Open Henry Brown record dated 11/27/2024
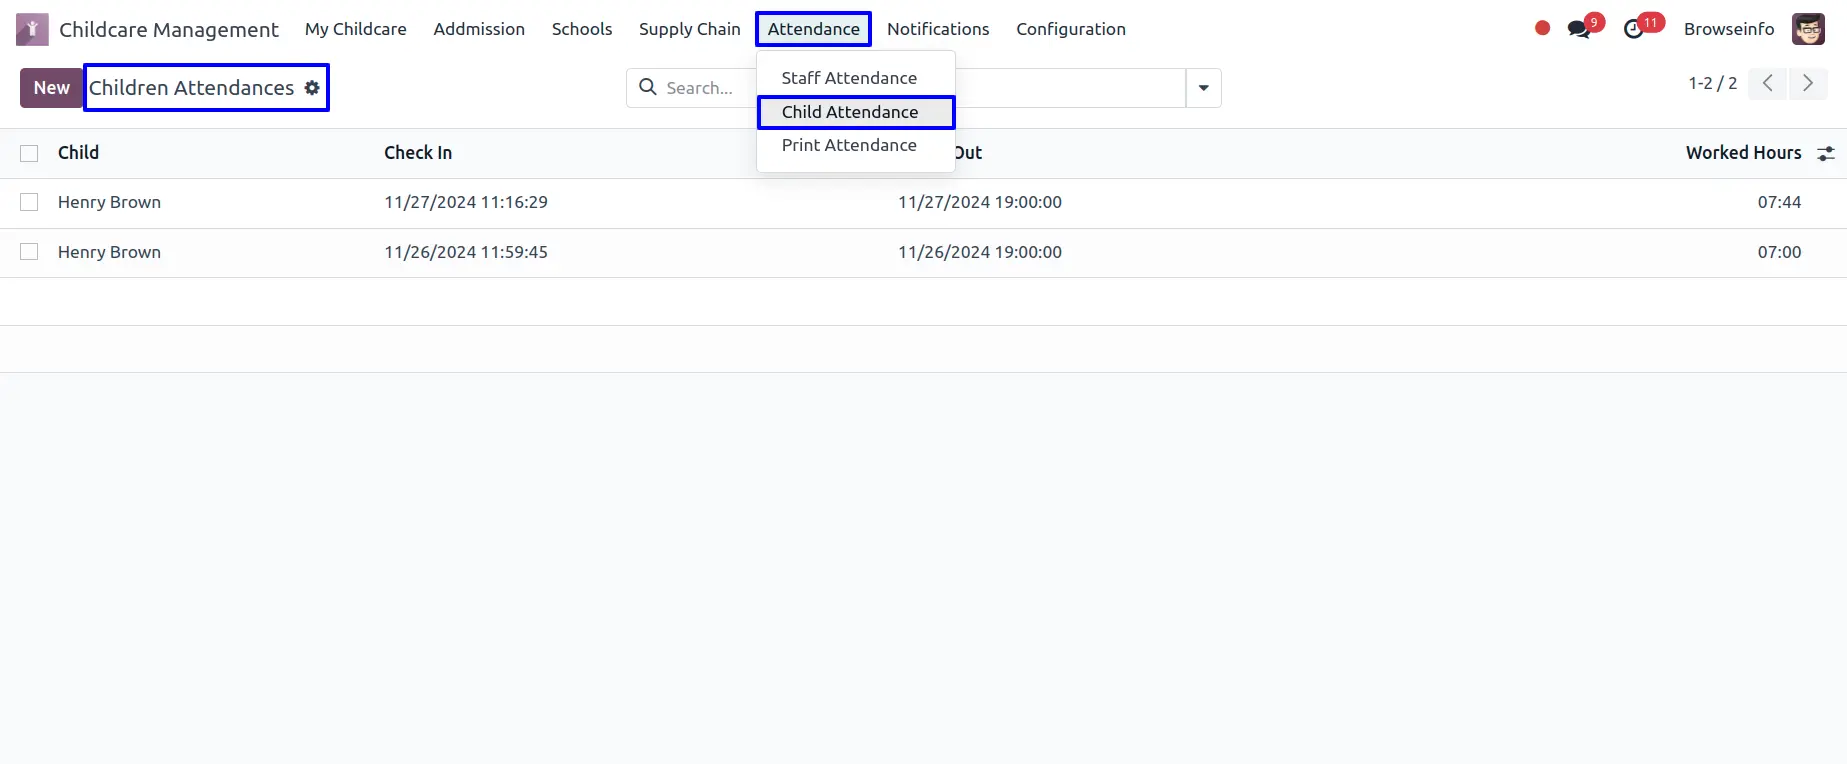 coord(109,202)
